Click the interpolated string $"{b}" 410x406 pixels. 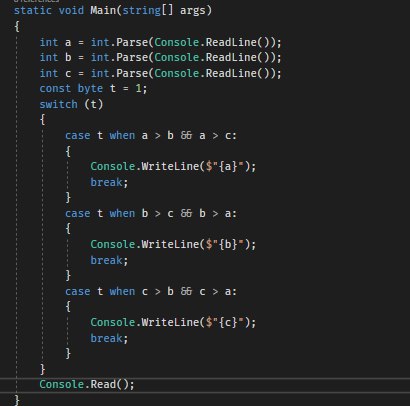coord(225,244)
